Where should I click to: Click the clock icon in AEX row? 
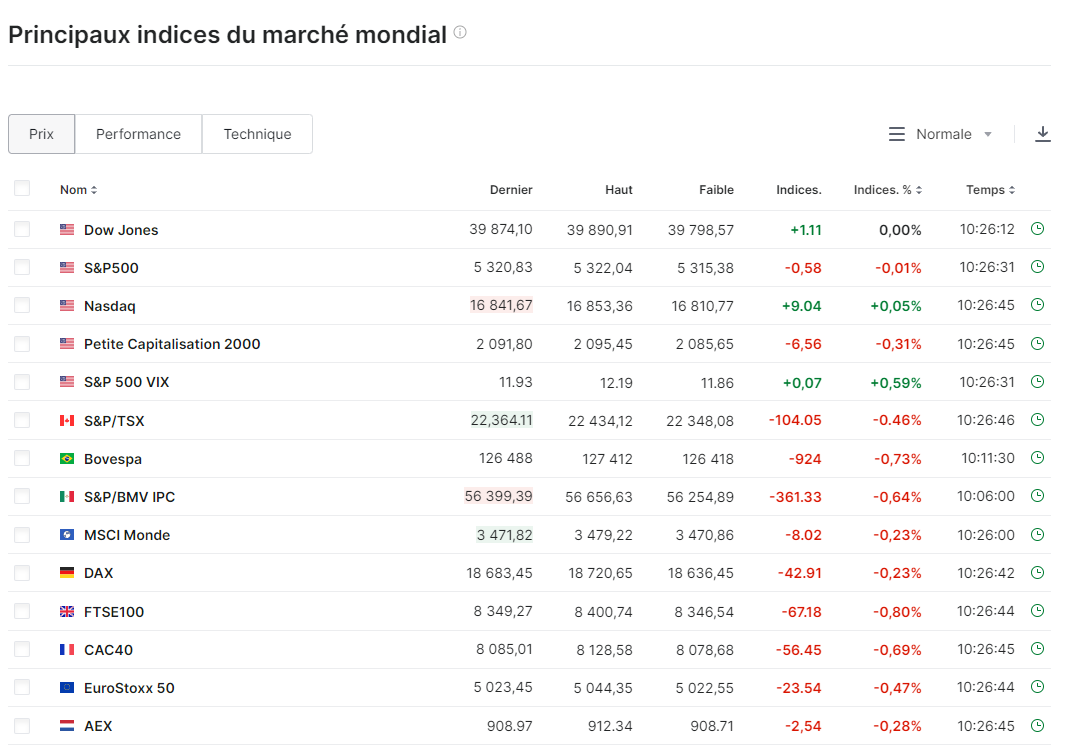(1037, 725)
